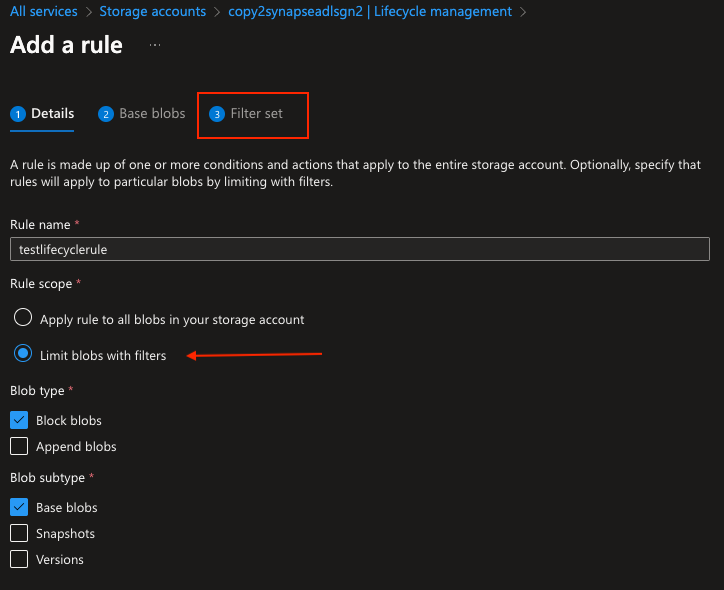The image size is (724, 590).
Task: Enable the Snapshots checkbox
Action: click(x=19, y=533)
